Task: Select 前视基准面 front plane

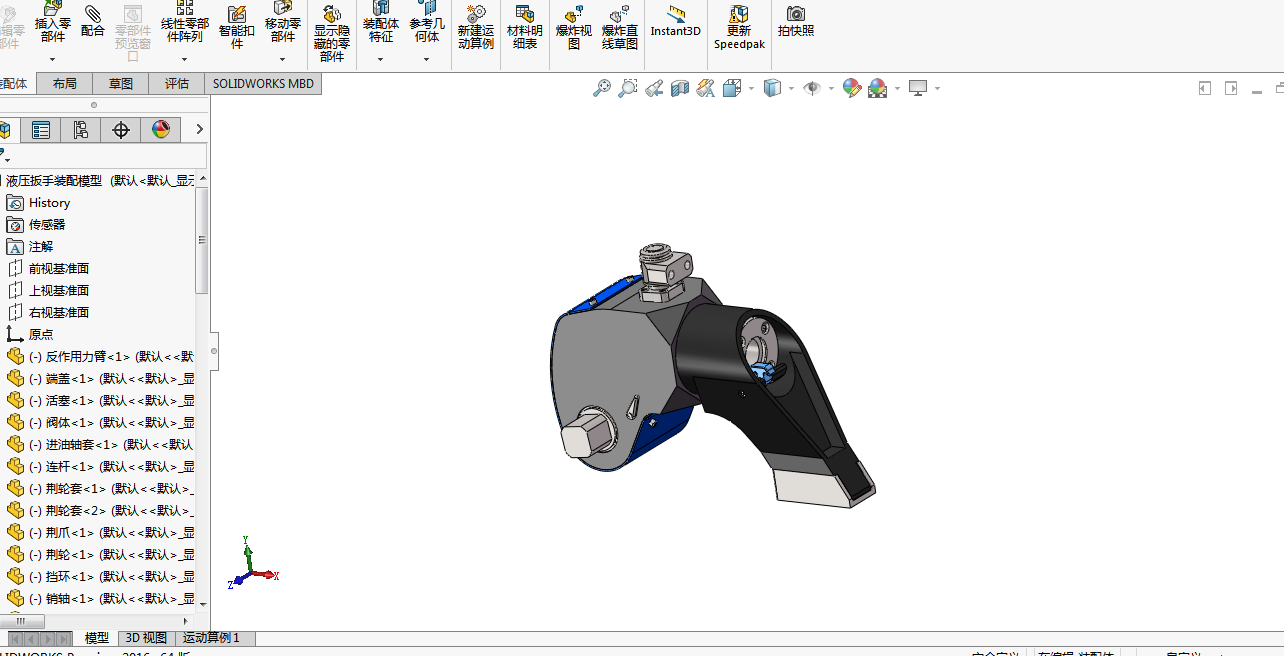Action: click(48, 268)
